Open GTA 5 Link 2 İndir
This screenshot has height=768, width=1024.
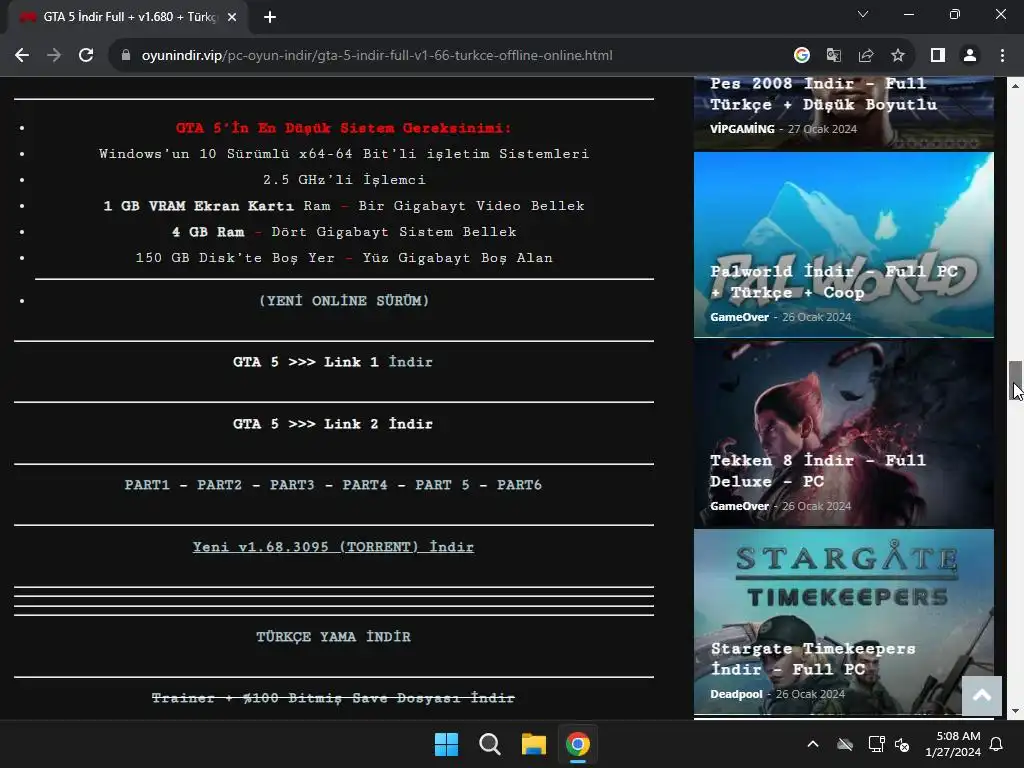pos(332,424)
